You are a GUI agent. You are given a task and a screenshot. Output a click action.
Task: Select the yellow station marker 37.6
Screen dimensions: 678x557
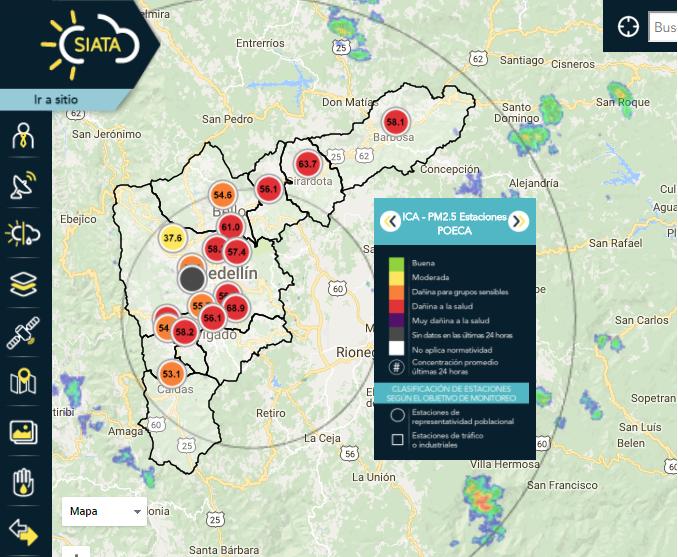(173, 238)
